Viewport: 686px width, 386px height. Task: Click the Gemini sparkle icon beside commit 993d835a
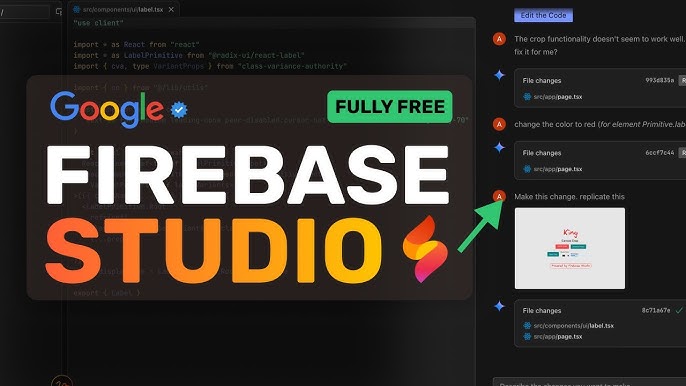pos(499,75)
